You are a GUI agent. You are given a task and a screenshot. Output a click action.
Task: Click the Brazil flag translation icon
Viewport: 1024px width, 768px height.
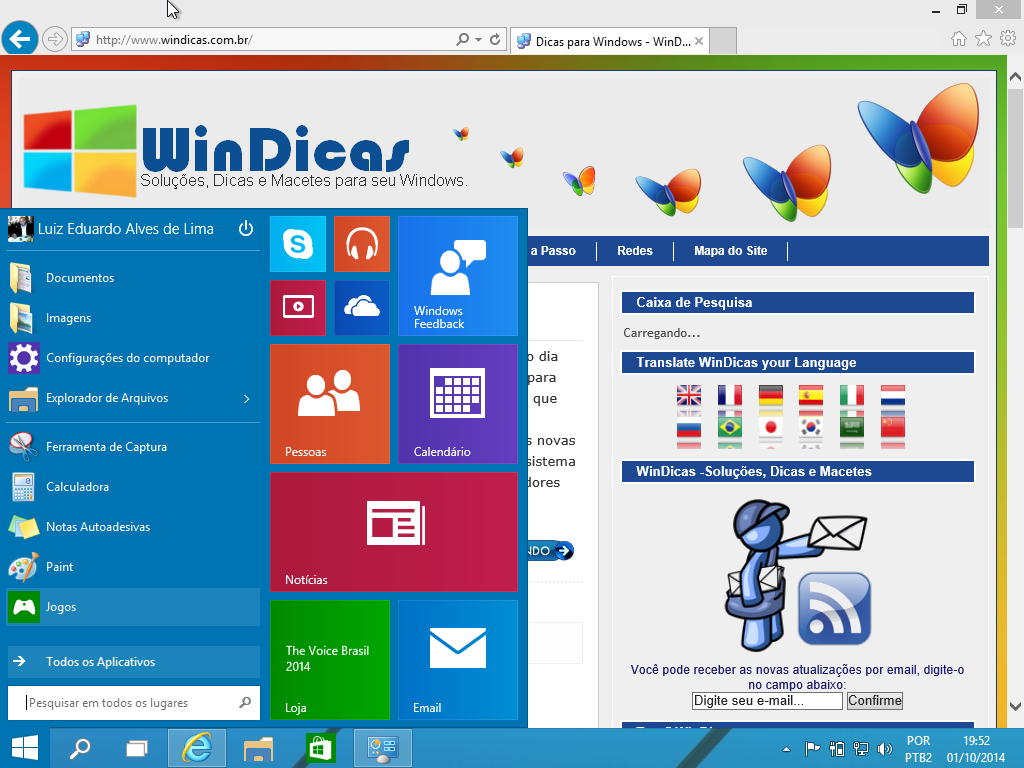click(729, 427)
